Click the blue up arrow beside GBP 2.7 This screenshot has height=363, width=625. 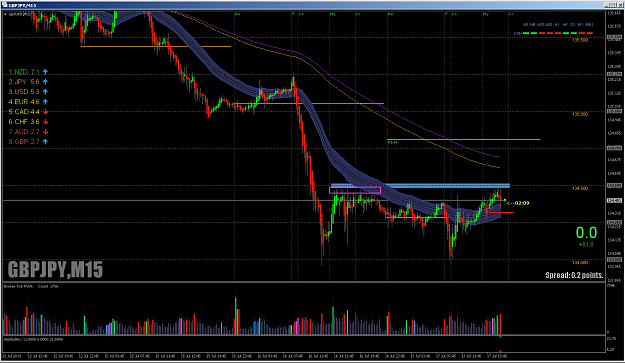[x=45, y=142]
